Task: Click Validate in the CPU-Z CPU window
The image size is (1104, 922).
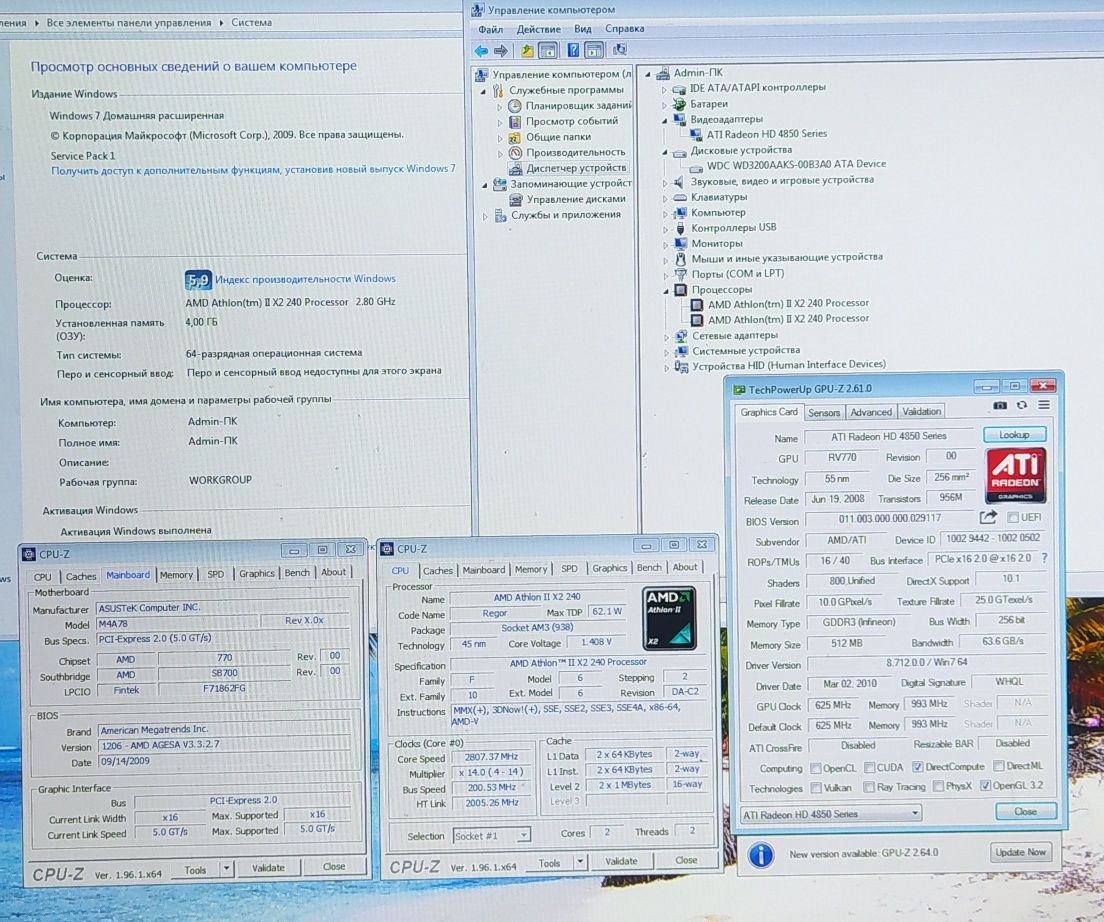Action: (621, 861)
